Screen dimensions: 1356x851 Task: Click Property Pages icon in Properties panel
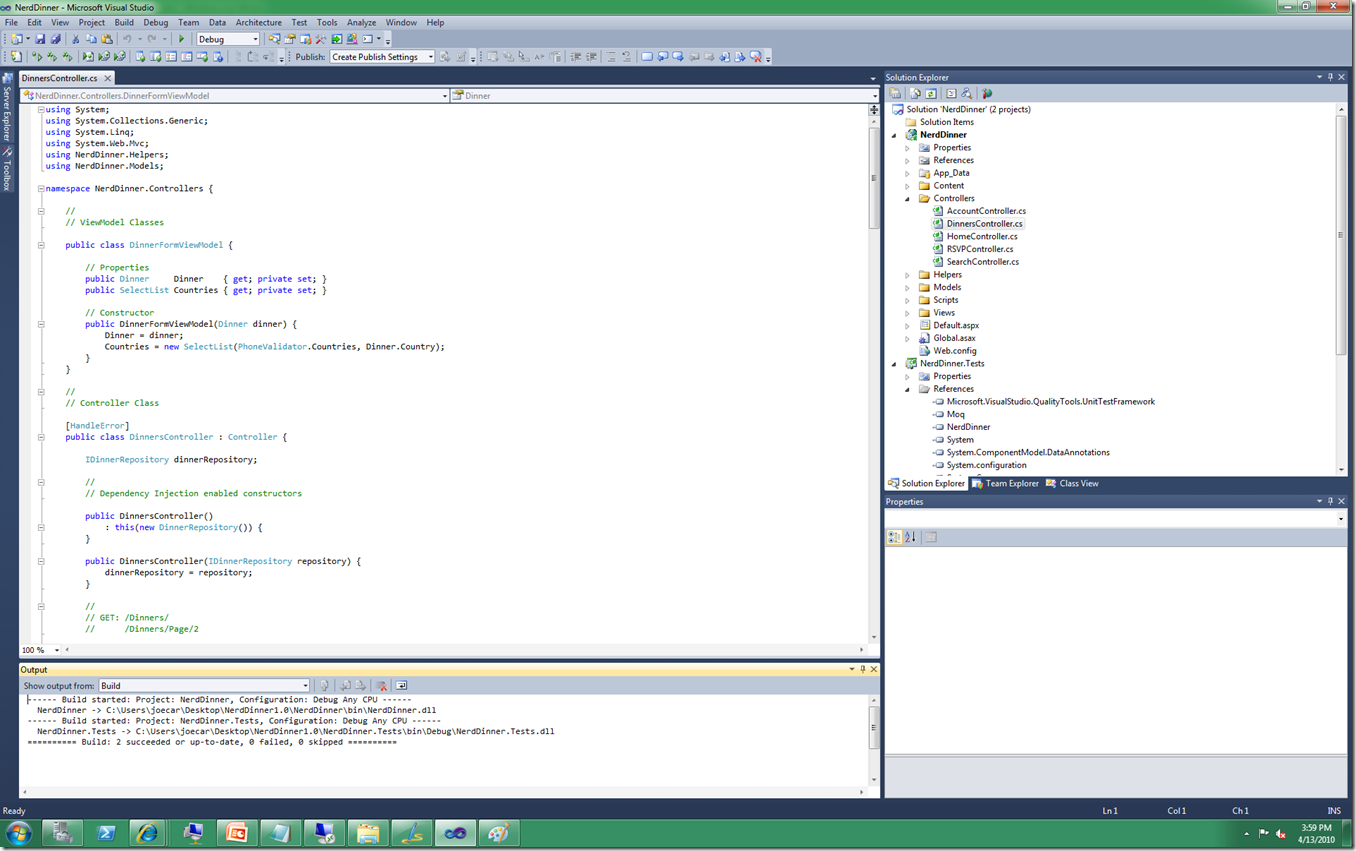[x=931, y=537]
